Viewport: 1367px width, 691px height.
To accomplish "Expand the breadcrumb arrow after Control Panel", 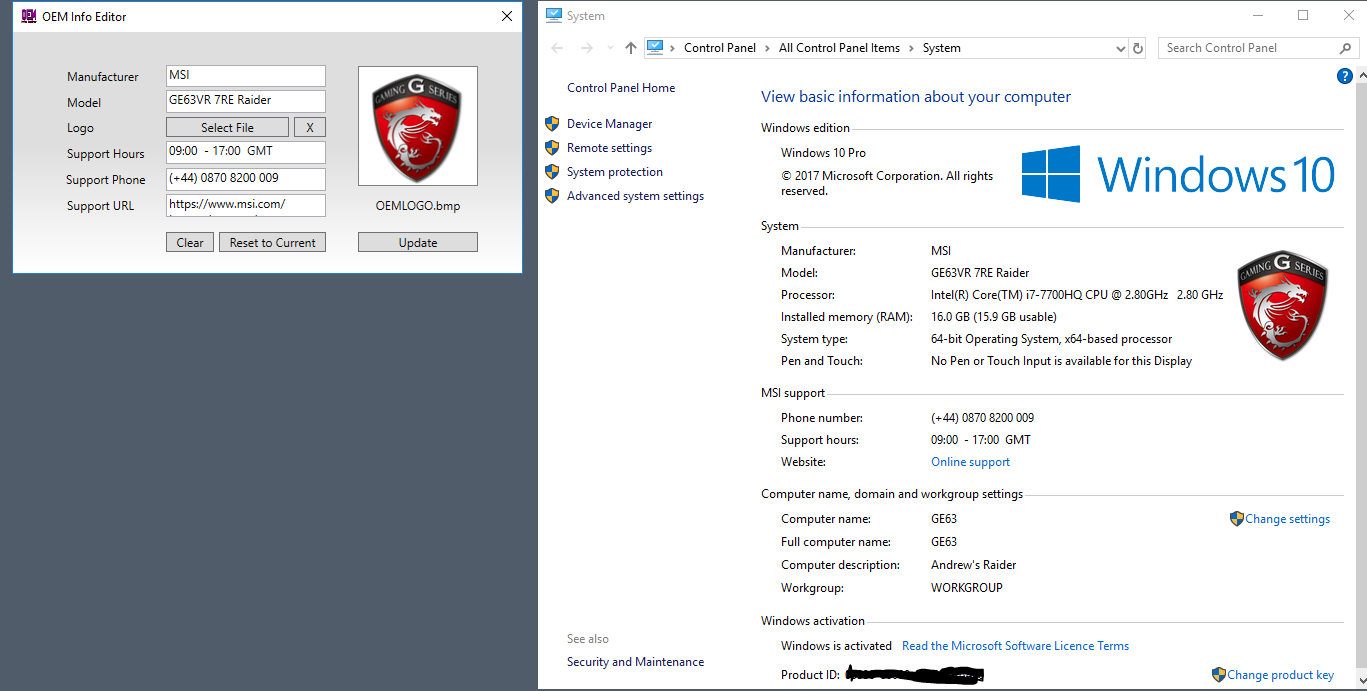I will 767,48.
